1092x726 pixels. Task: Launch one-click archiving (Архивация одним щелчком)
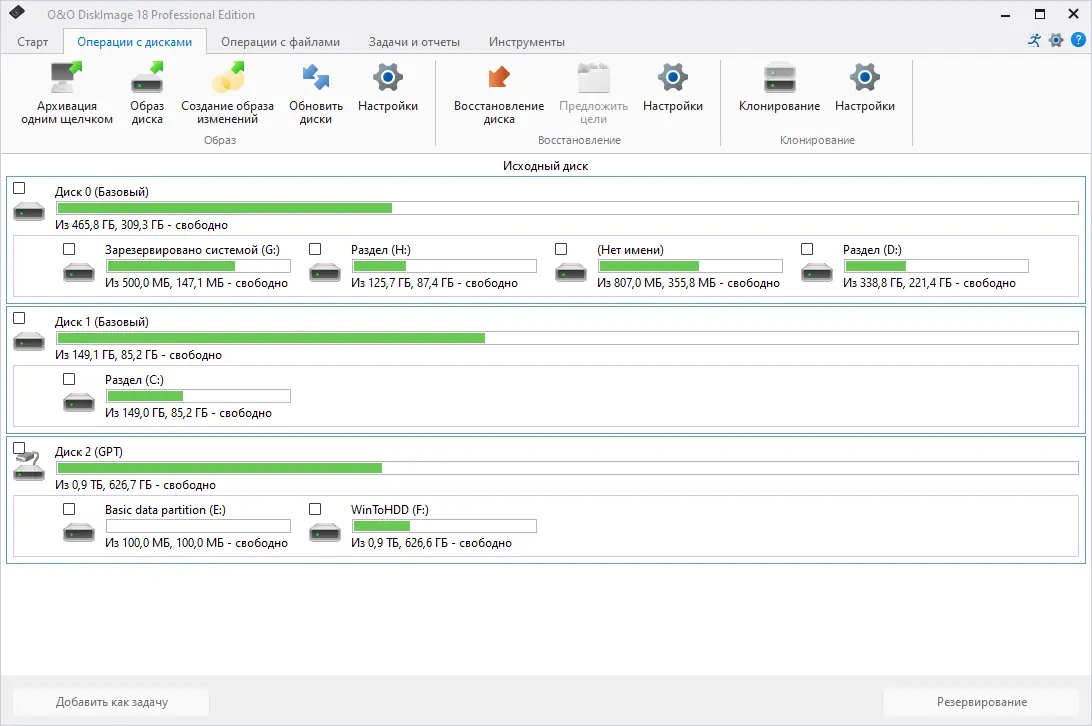(x=67, y=93)
